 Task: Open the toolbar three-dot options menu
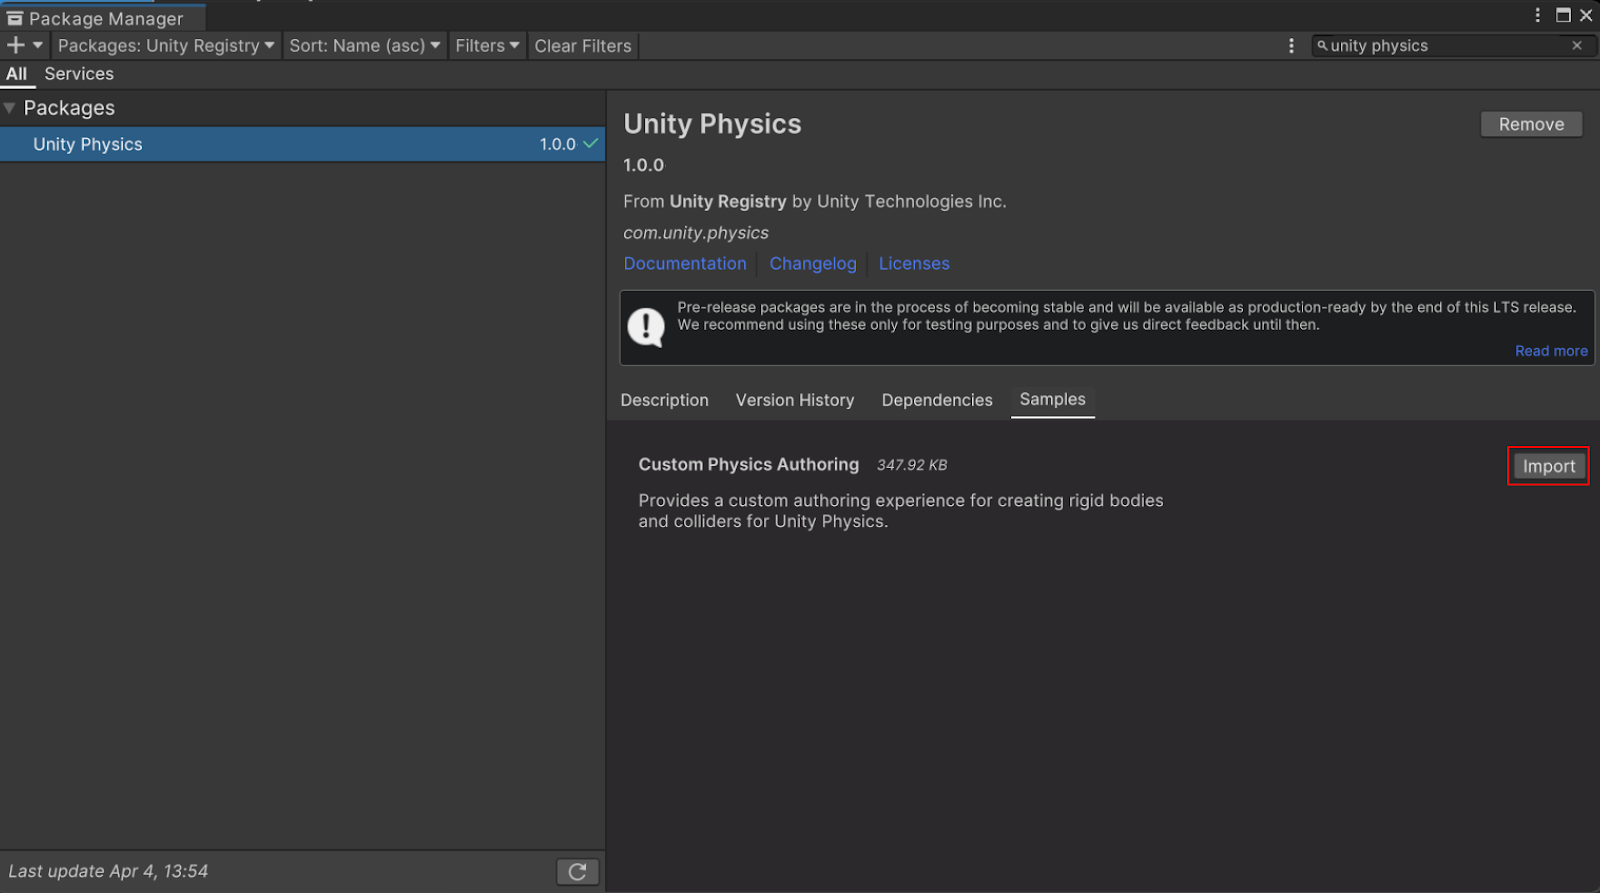point(1291,46)
